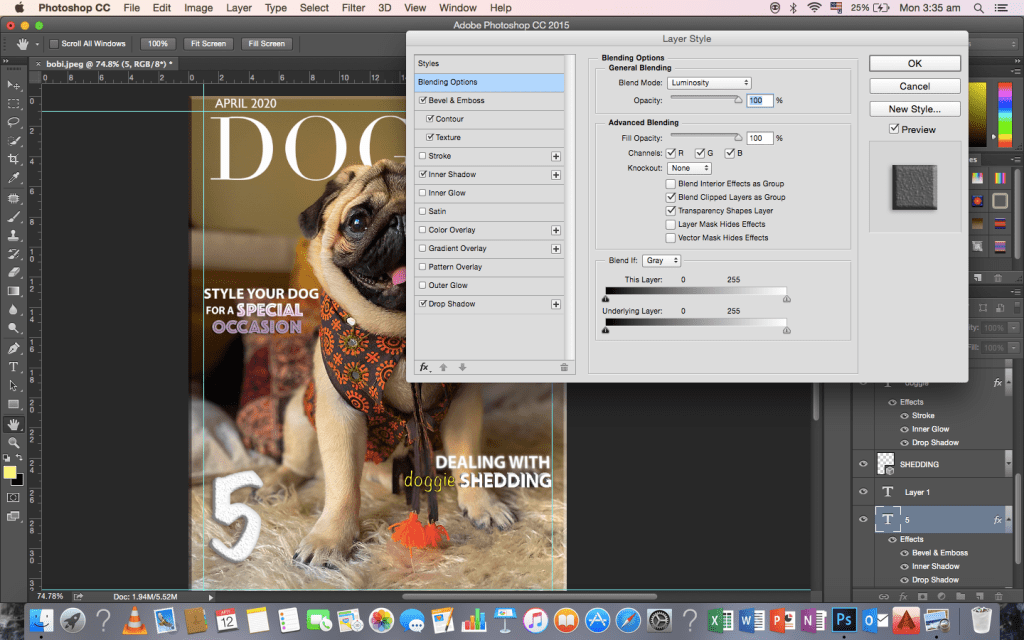Click the New Style... button
The image size is (1024, 640).
(x=914, y=109)
